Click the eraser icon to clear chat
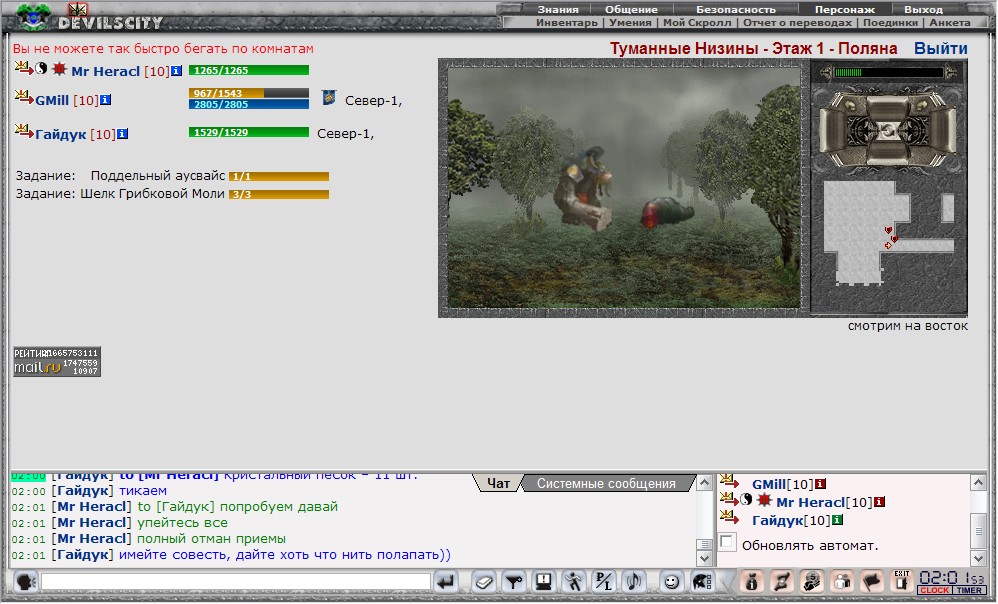 (x=484, y=581)
